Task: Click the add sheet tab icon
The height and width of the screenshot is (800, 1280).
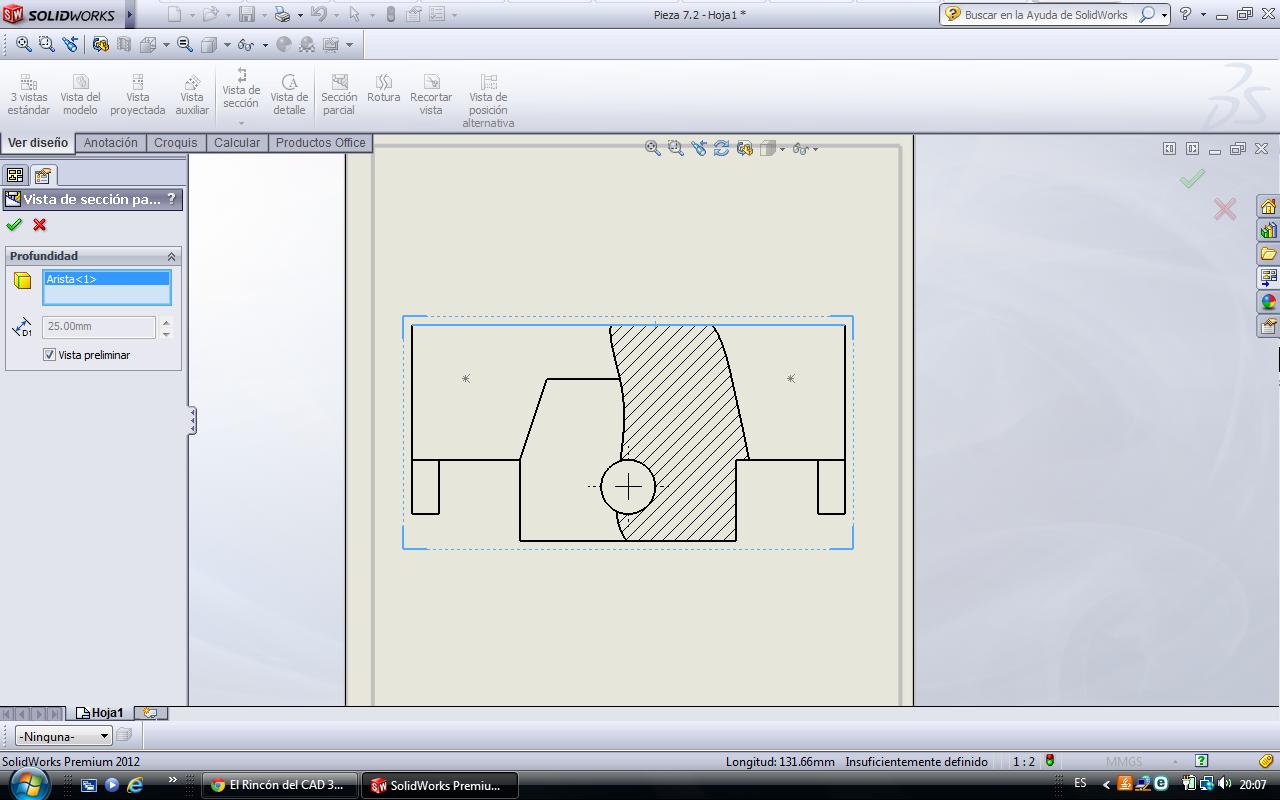Action: (150, 713)
